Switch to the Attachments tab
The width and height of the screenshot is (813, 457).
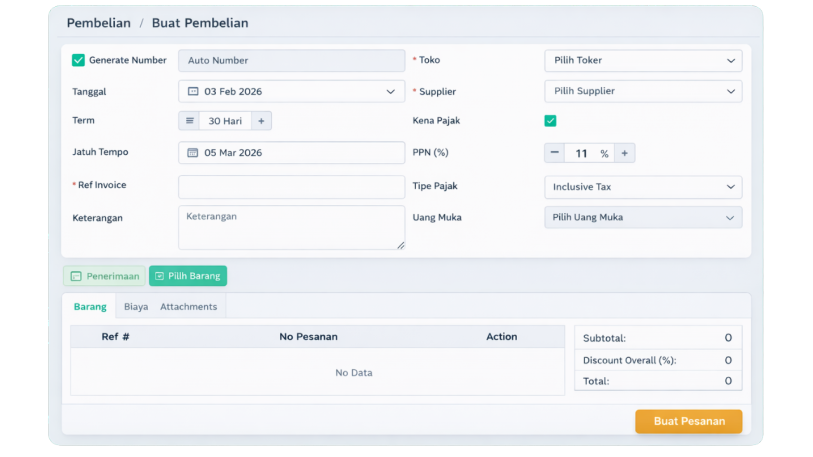[x=188, y=307]
